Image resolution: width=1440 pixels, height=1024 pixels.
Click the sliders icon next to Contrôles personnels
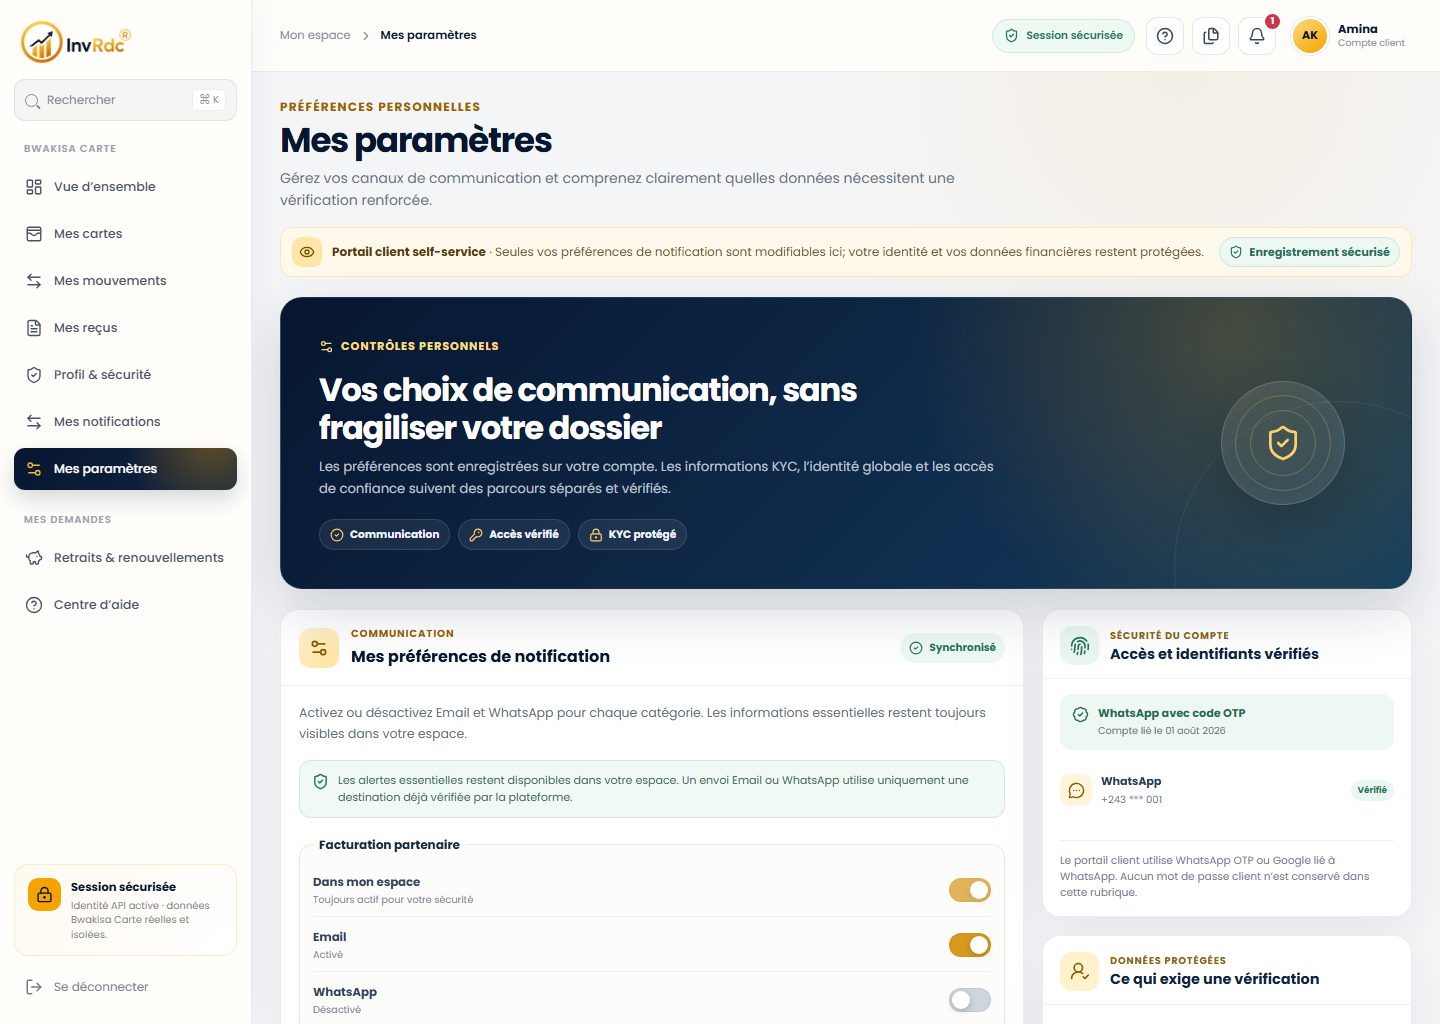tap(326, 346)
